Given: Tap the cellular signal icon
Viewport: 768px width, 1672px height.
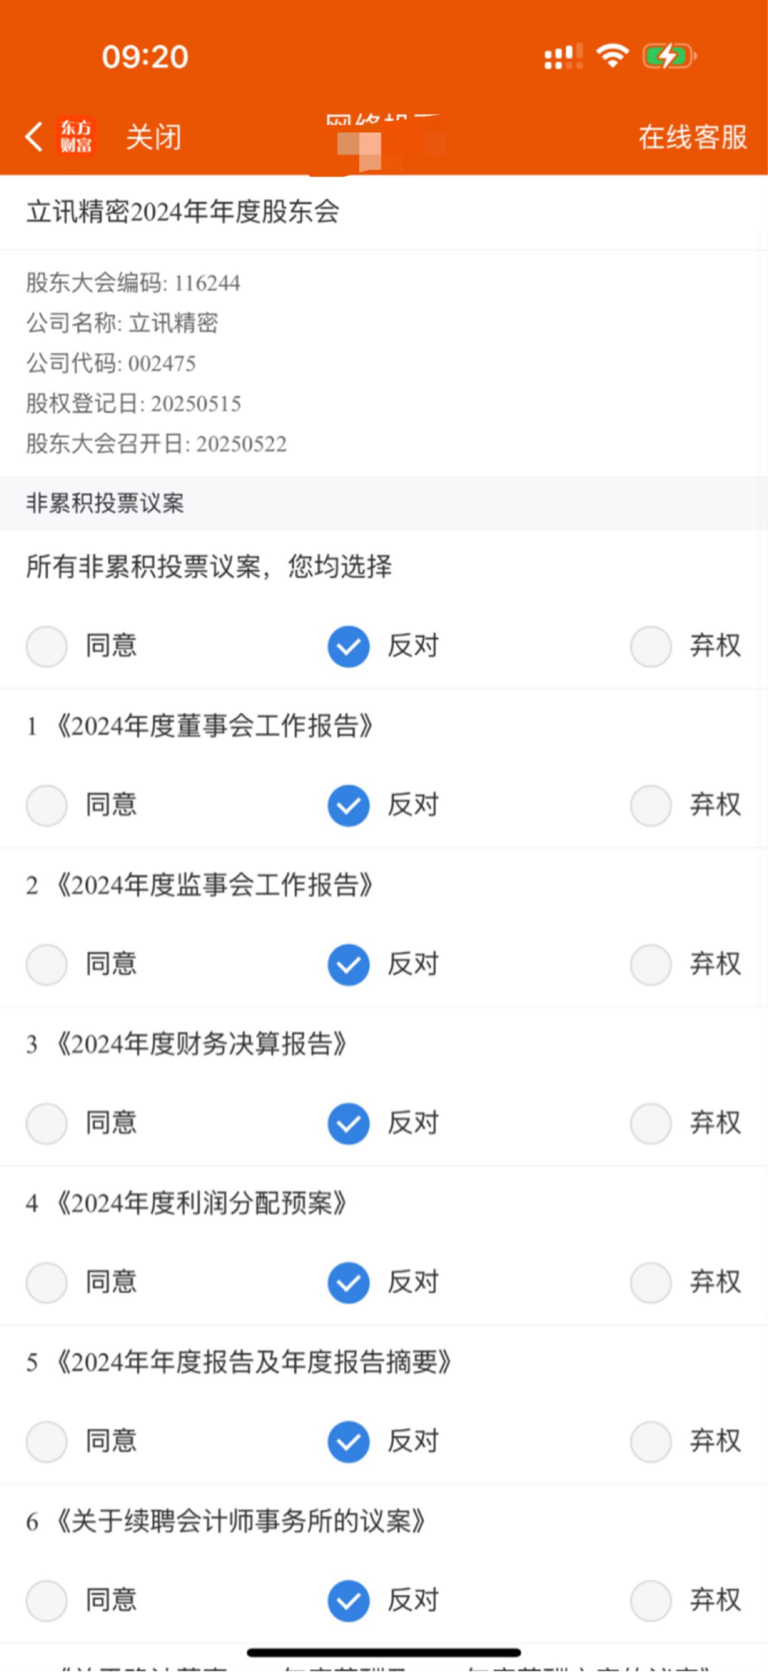Looking at the screenshot, I should point(563,57).
